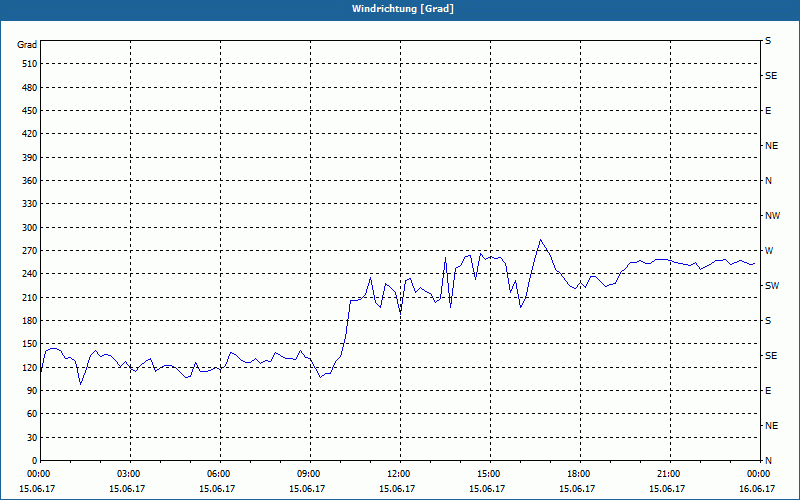Click the S compass label level with 180
Image resolution: width=800 pixels, height=500 pixels.
point(768,321)
